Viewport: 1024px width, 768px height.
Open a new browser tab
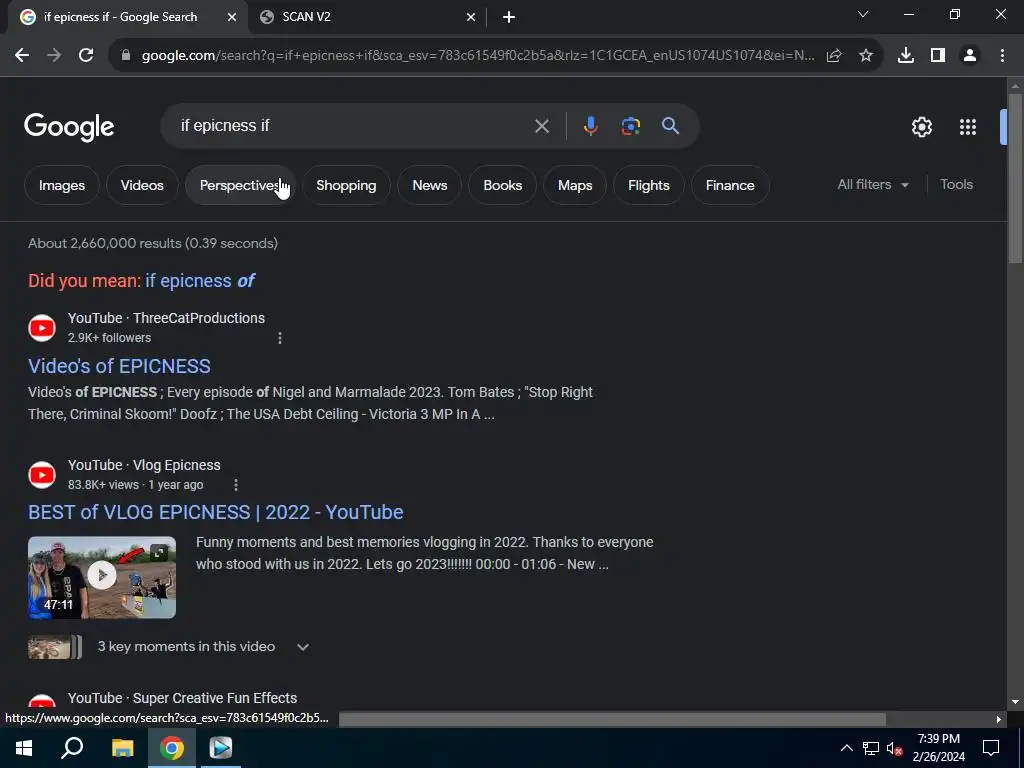pyautogui.click(x=509, y=18)
